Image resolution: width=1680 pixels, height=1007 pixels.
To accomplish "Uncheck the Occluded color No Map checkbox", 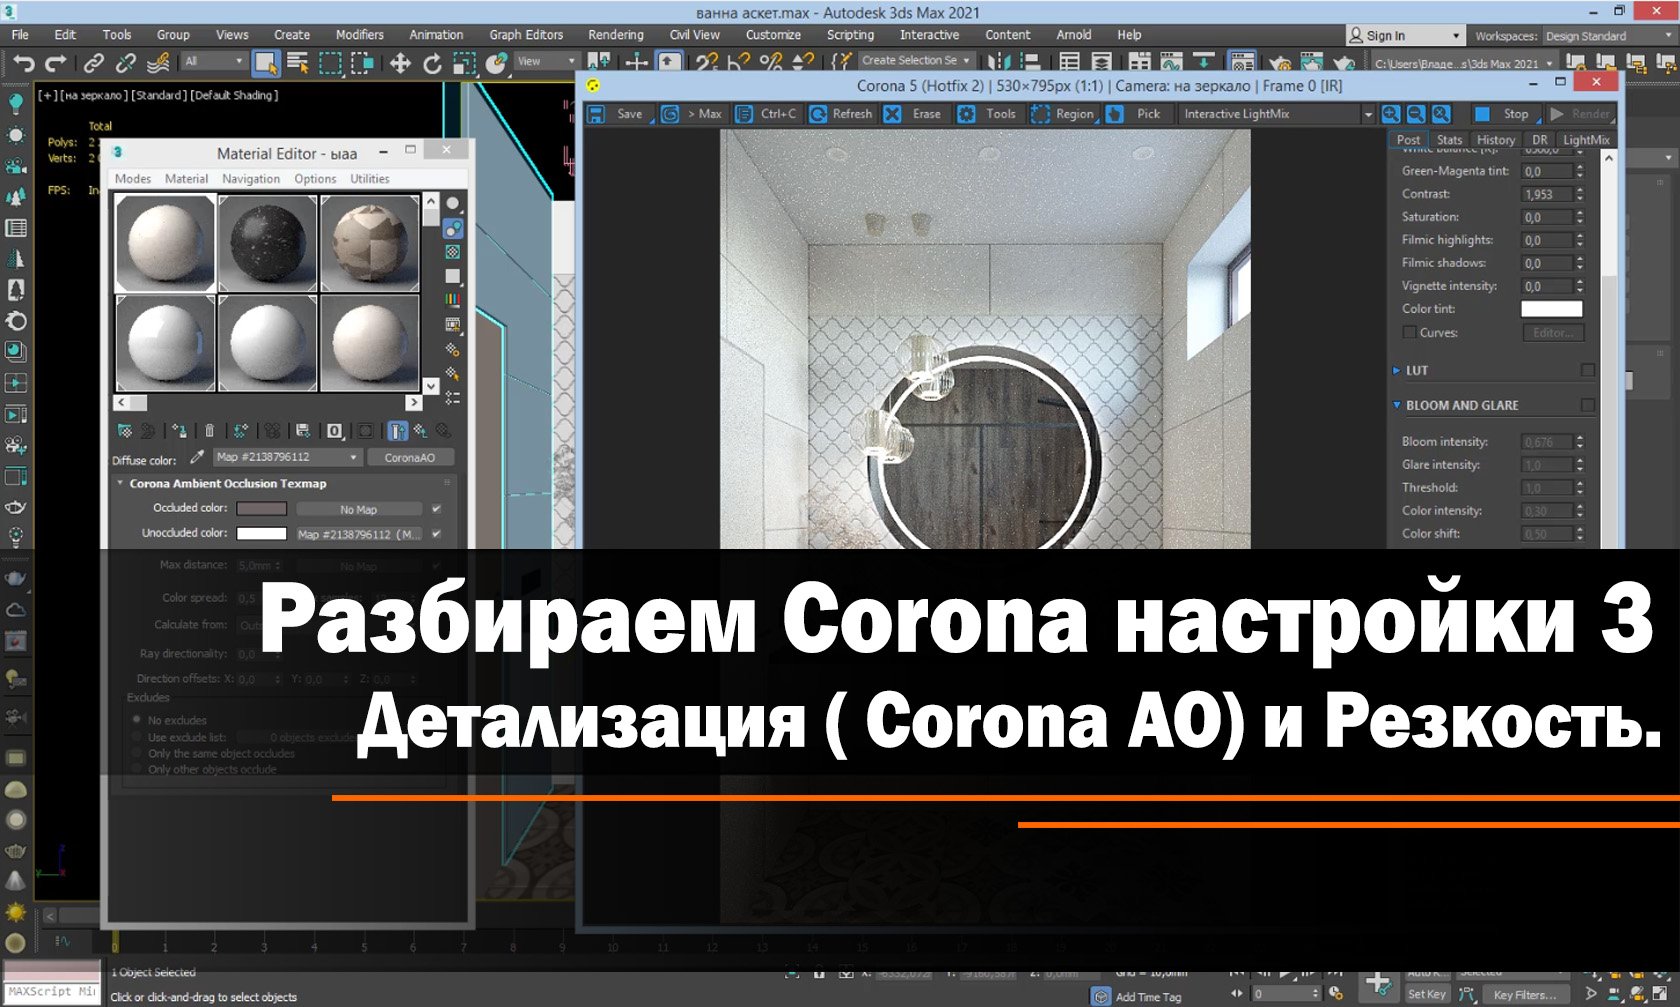I will pyautogui.click(x=437, y=509).
